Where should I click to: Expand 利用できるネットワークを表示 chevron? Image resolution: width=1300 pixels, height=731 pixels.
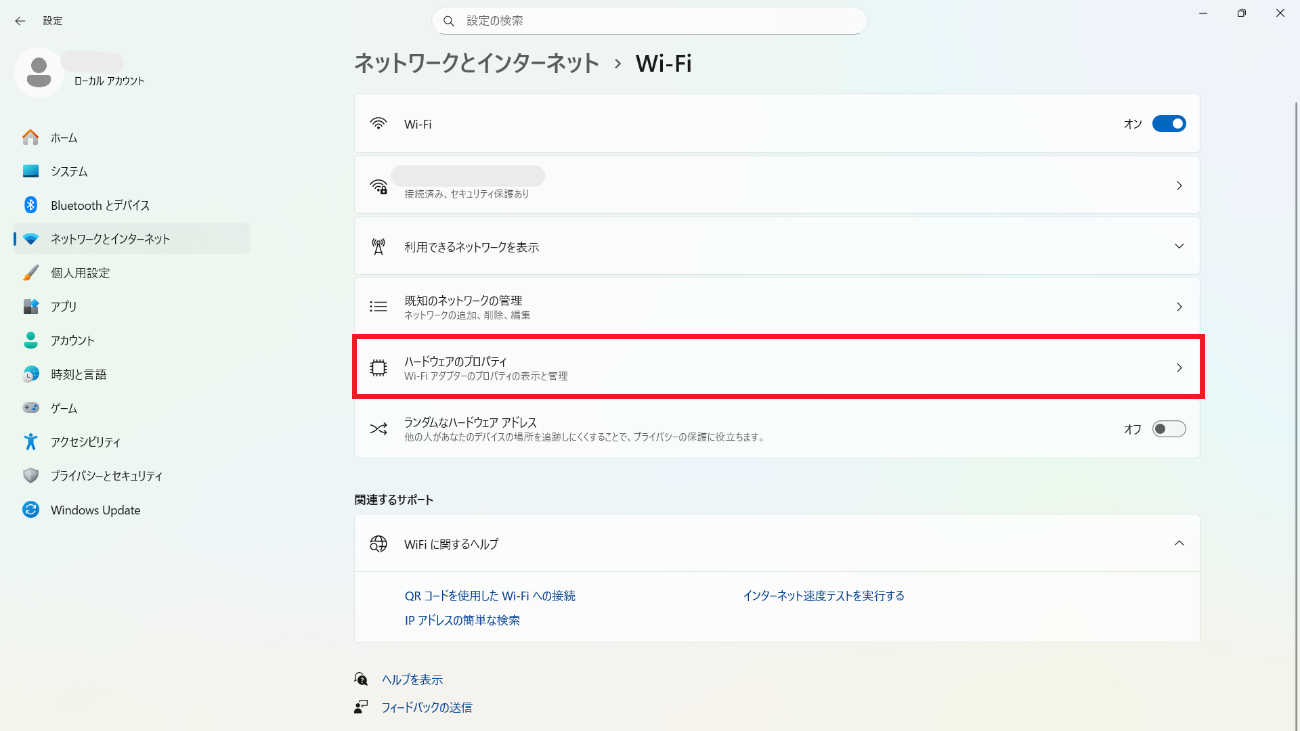point(1179,246)
